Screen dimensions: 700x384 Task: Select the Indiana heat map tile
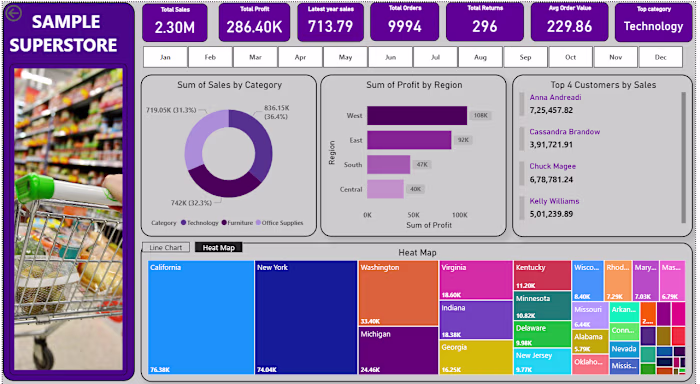[476, 320]
